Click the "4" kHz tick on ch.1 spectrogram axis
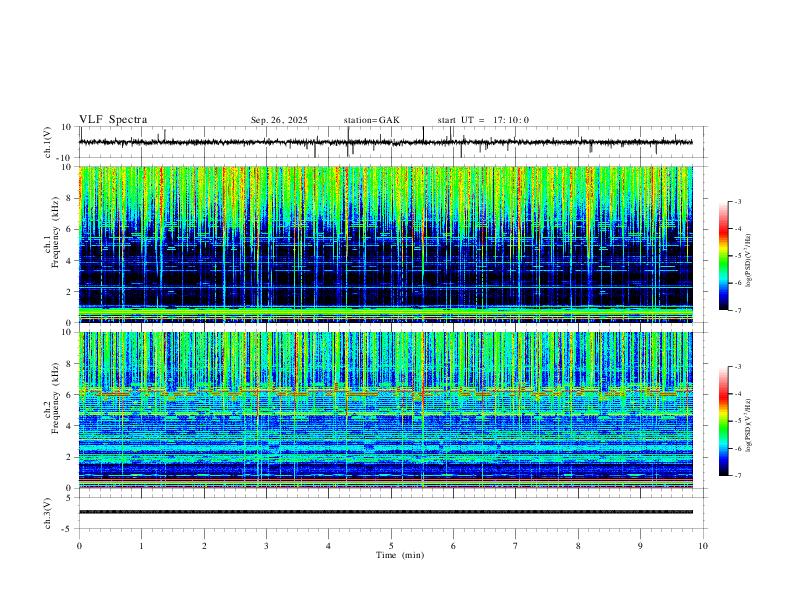Screen dimensions: 792x612 [70, 261]
